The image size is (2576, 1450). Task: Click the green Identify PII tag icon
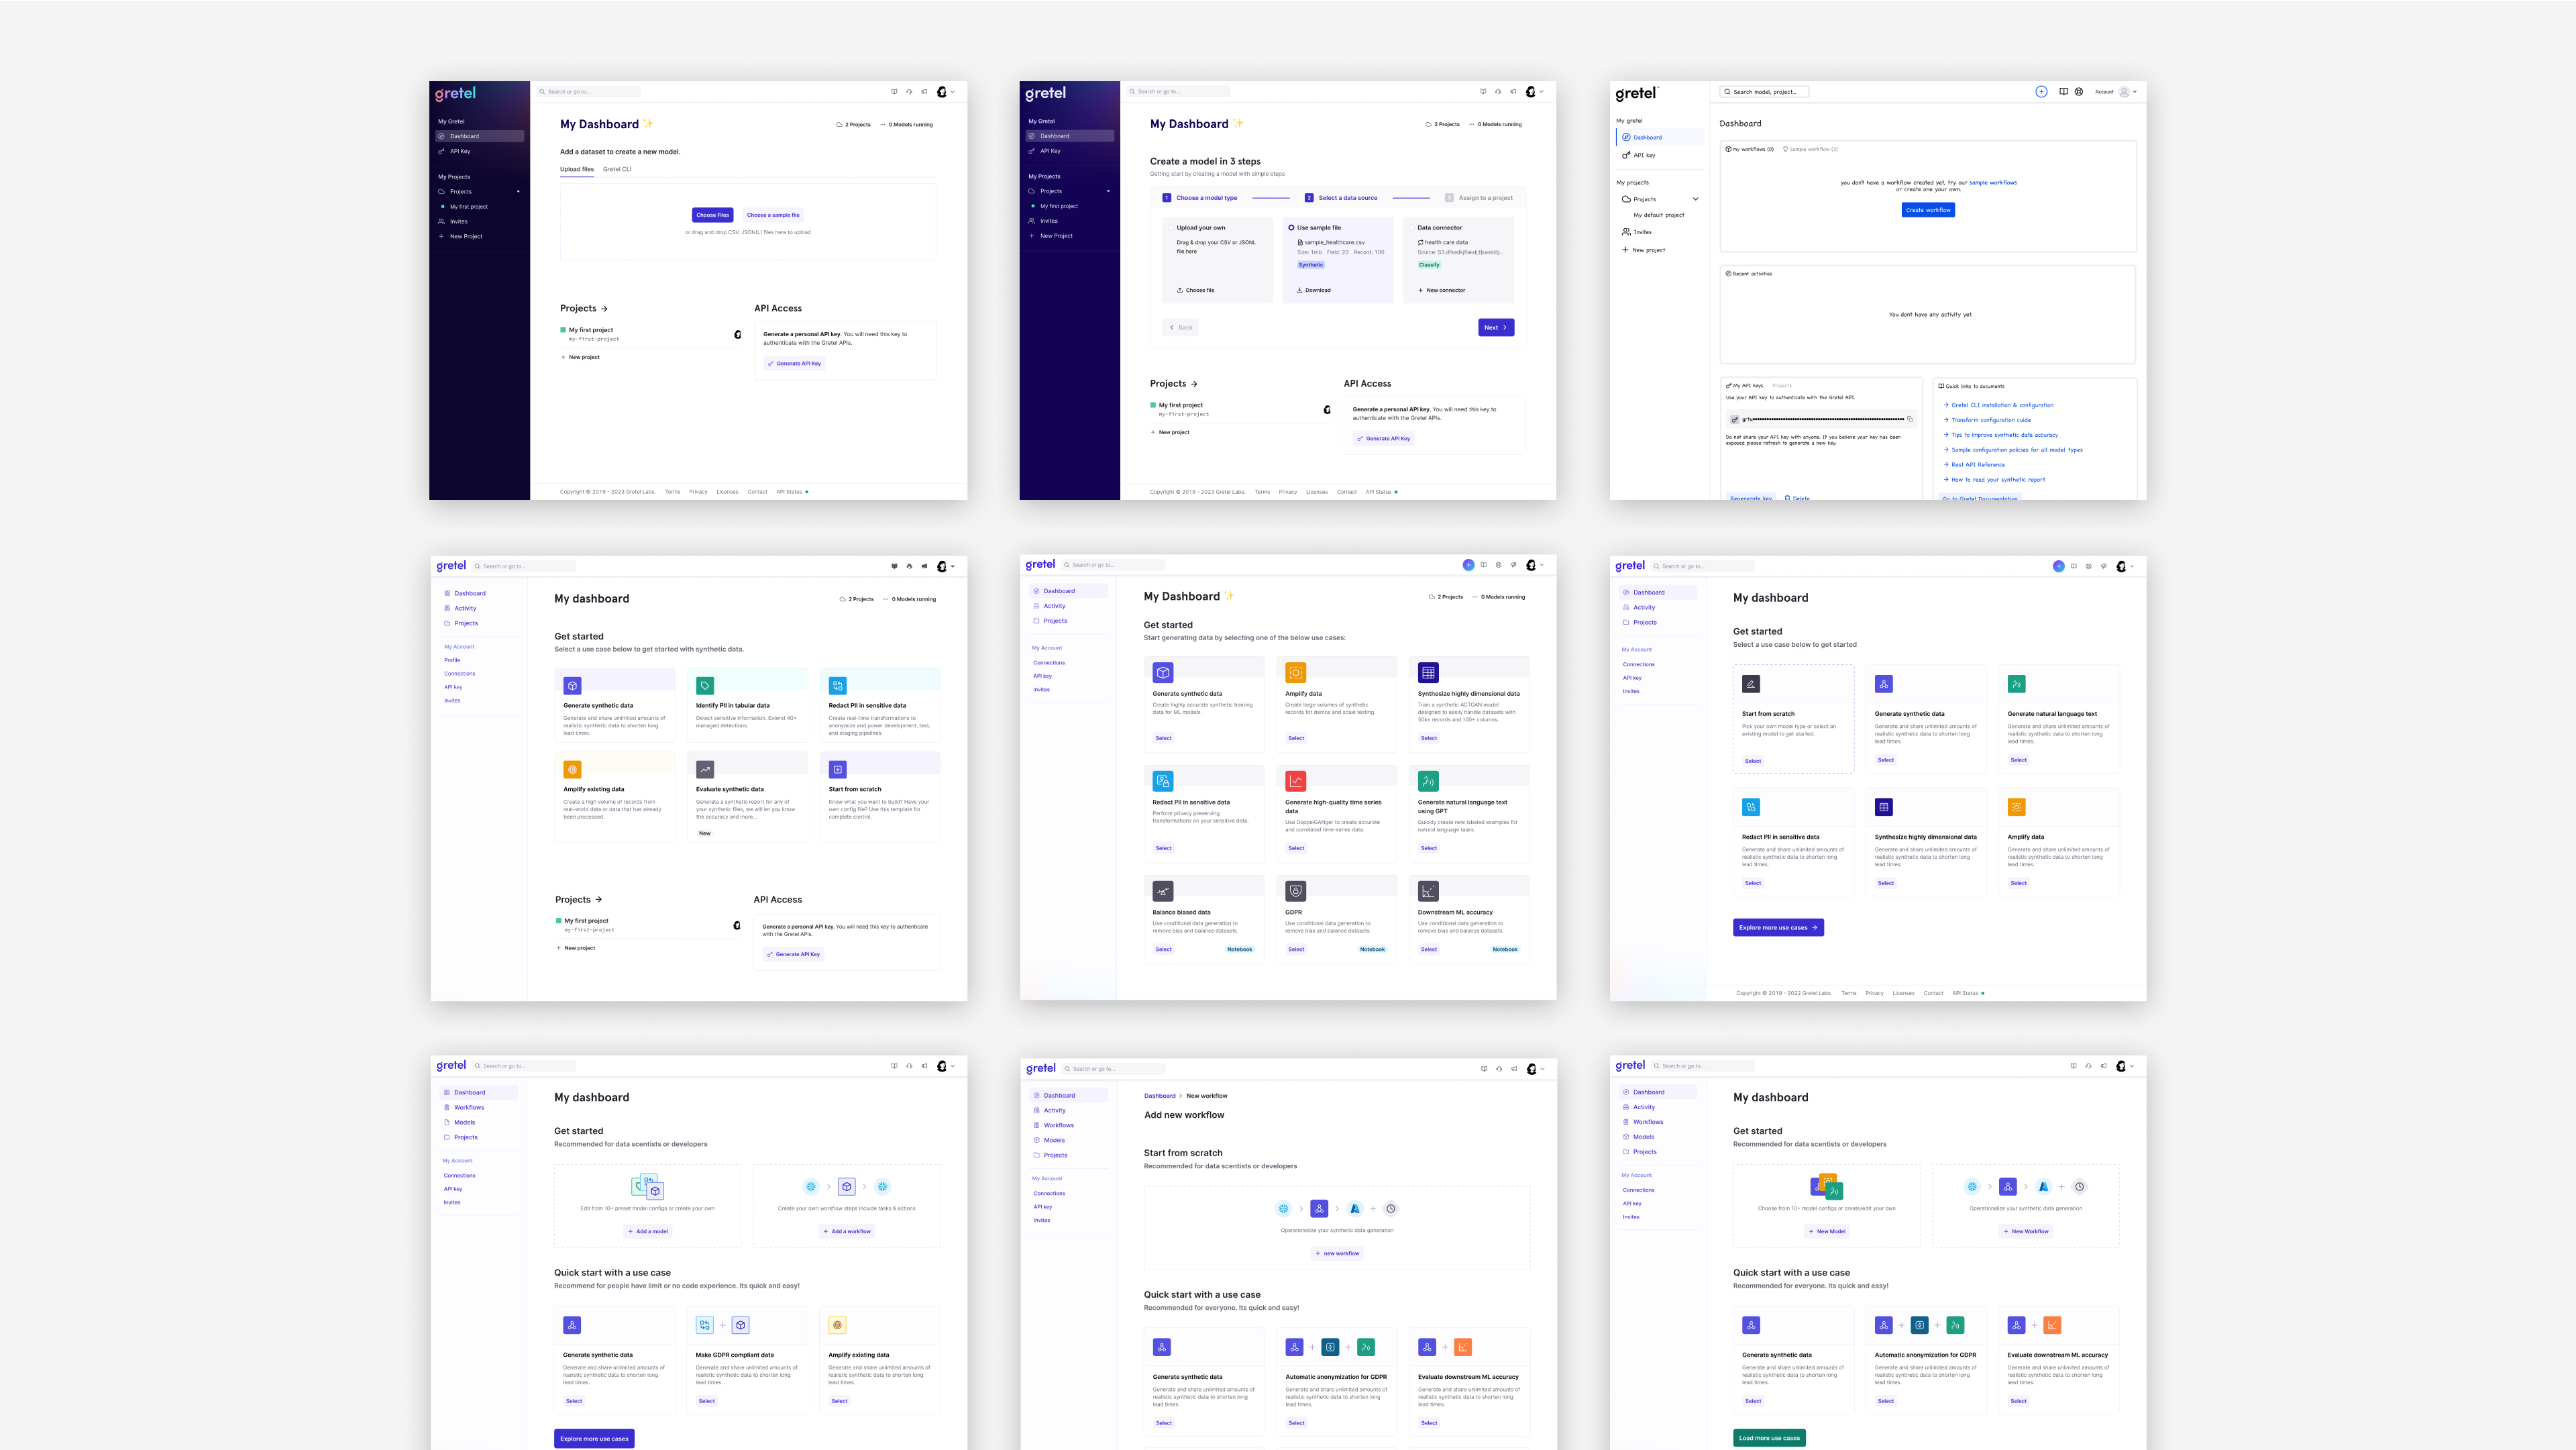coord(705,686)
